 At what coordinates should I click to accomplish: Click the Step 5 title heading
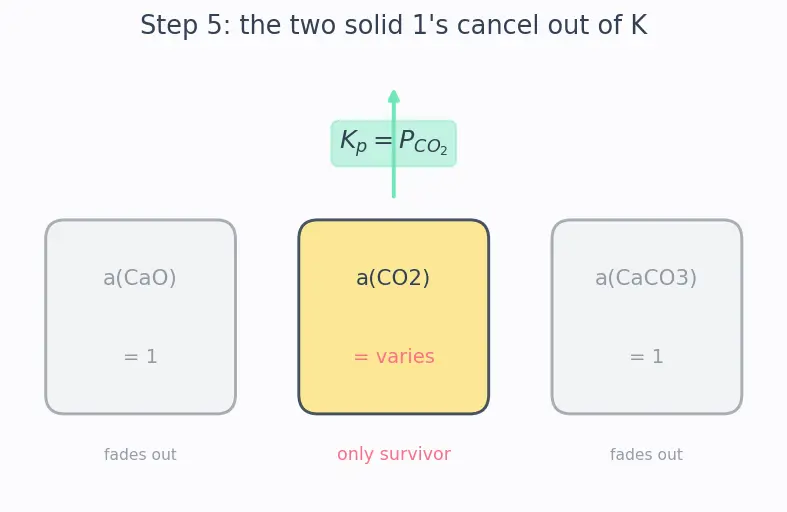pos(394,25)
